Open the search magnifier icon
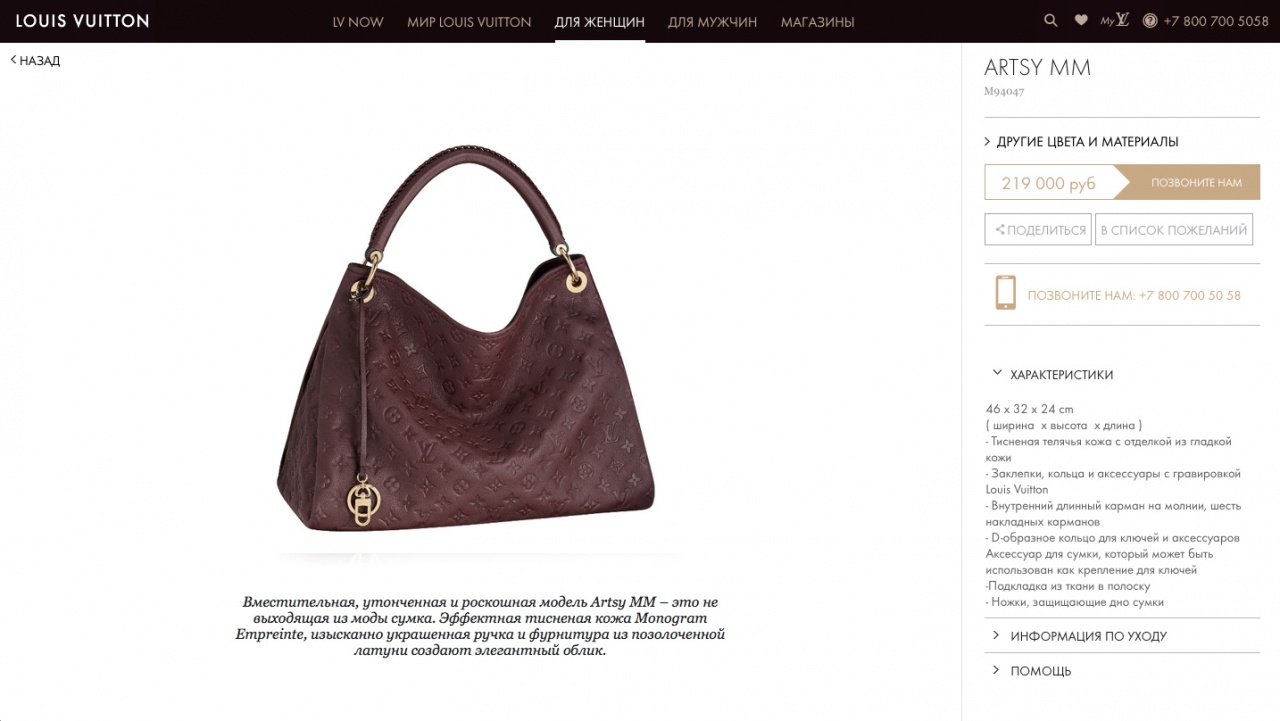Screen dimensions: 1280x721 pyautogui.click(x=1050, y=20)
